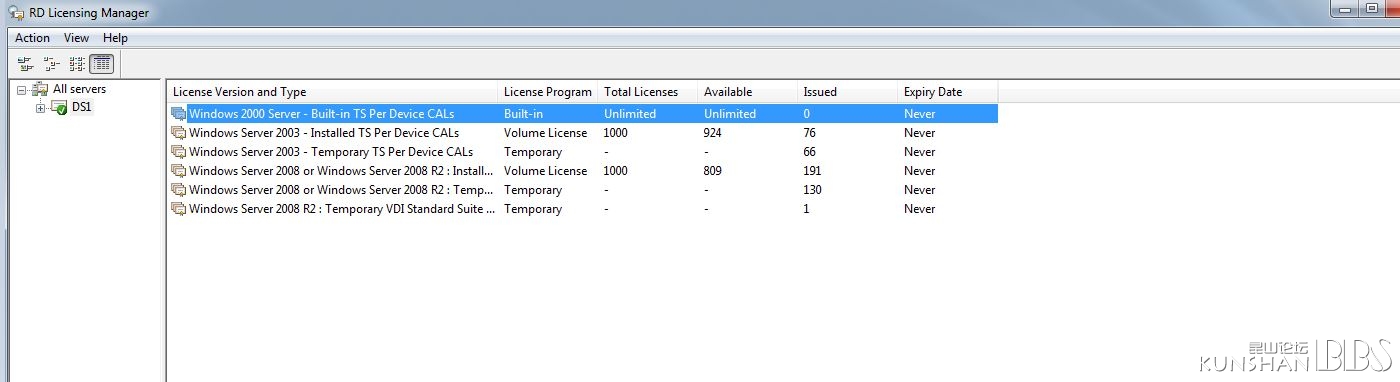Sort by Available column header
The width and height of the screenshot is (1400, 382).
[x=747, y=92]
